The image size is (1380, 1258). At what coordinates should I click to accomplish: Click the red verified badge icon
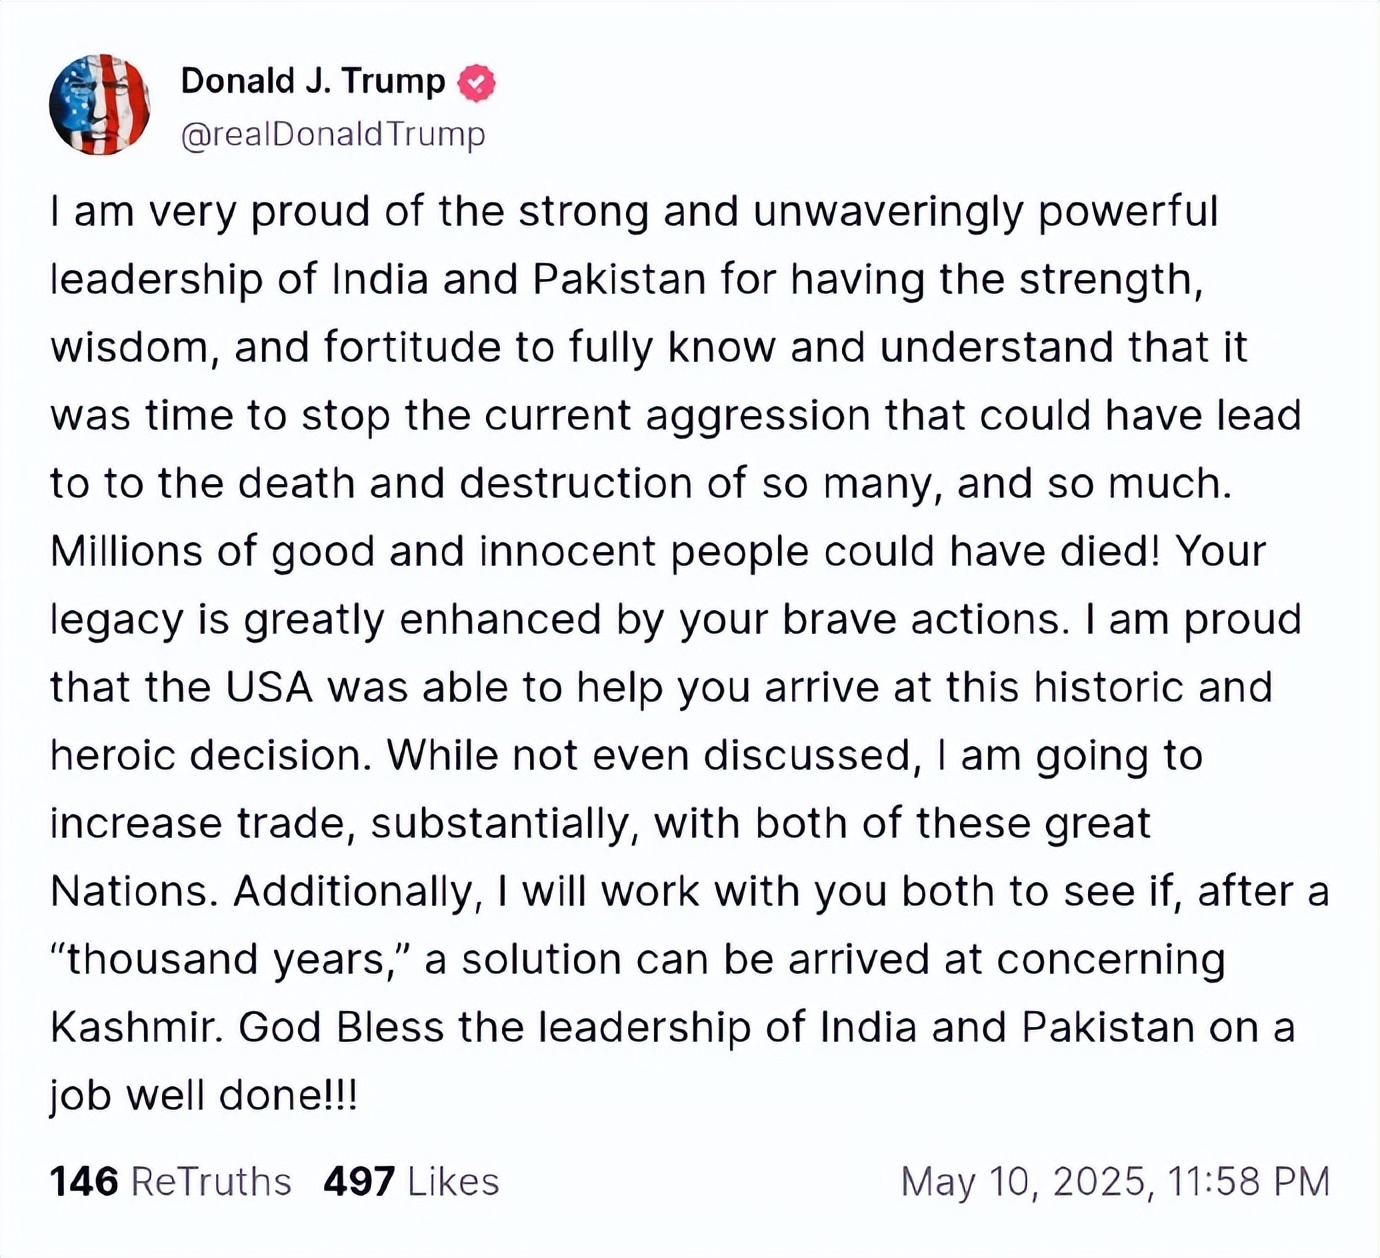[x=476, y=83]
